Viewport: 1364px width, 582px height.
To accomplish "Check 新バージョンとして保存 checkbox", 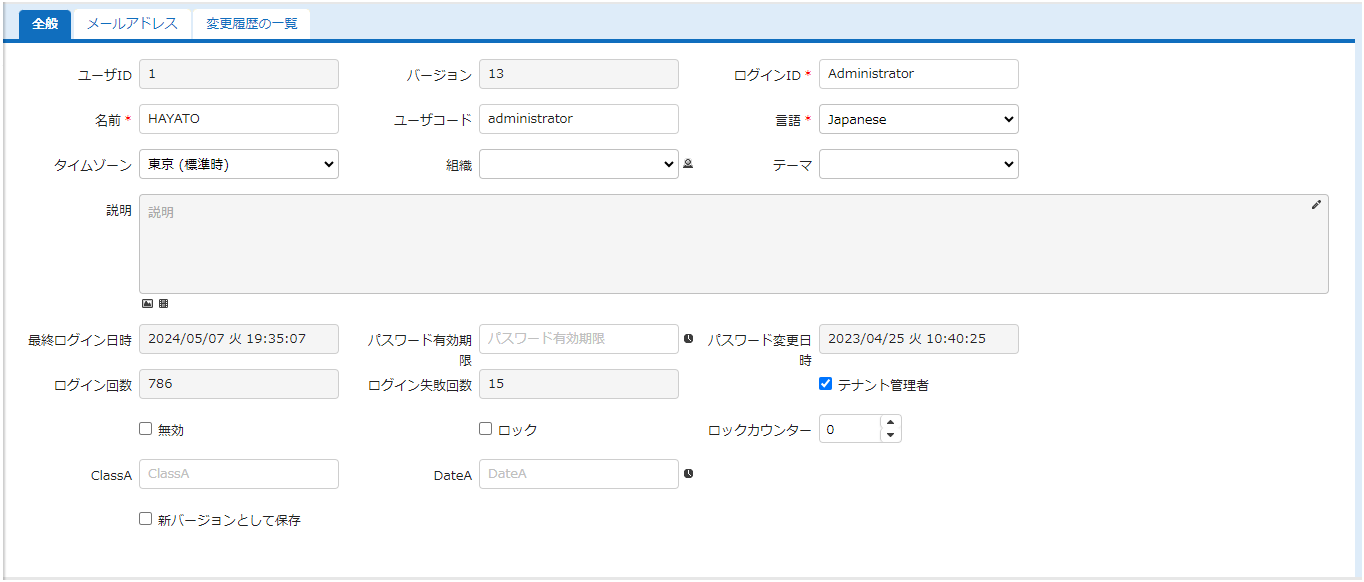I will pos(146,519).
